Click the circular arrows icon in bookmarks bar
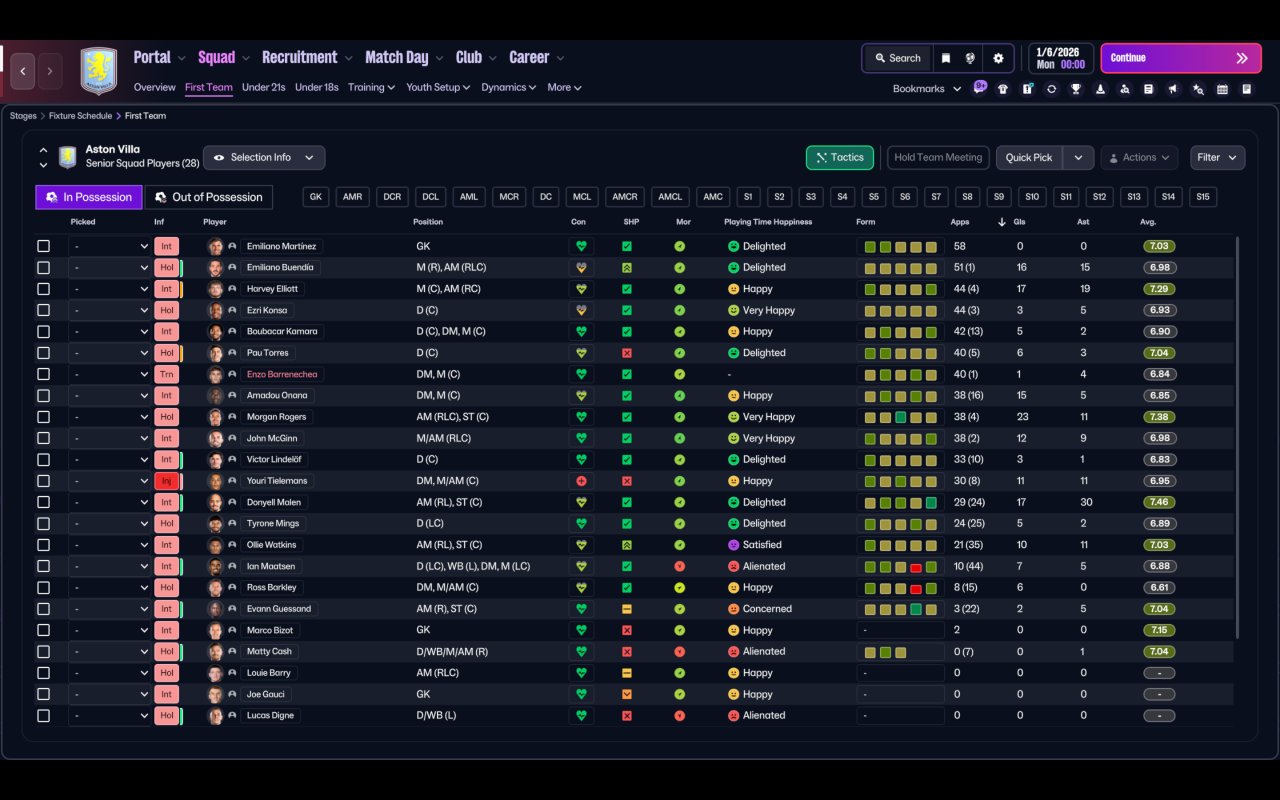This screenshot has height=800, width=1280. coord(1051,89)
